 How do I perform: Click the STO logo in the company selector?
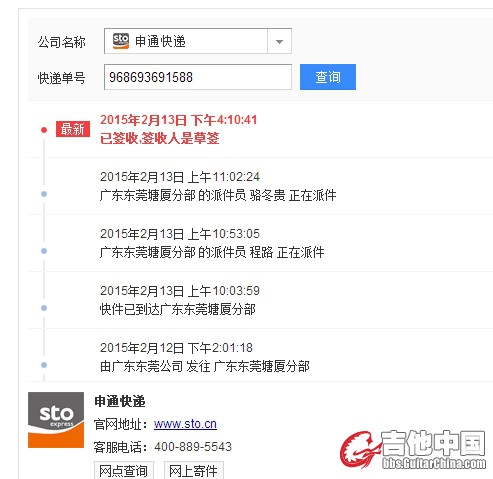pyautogui.click(x=121, y=41)
